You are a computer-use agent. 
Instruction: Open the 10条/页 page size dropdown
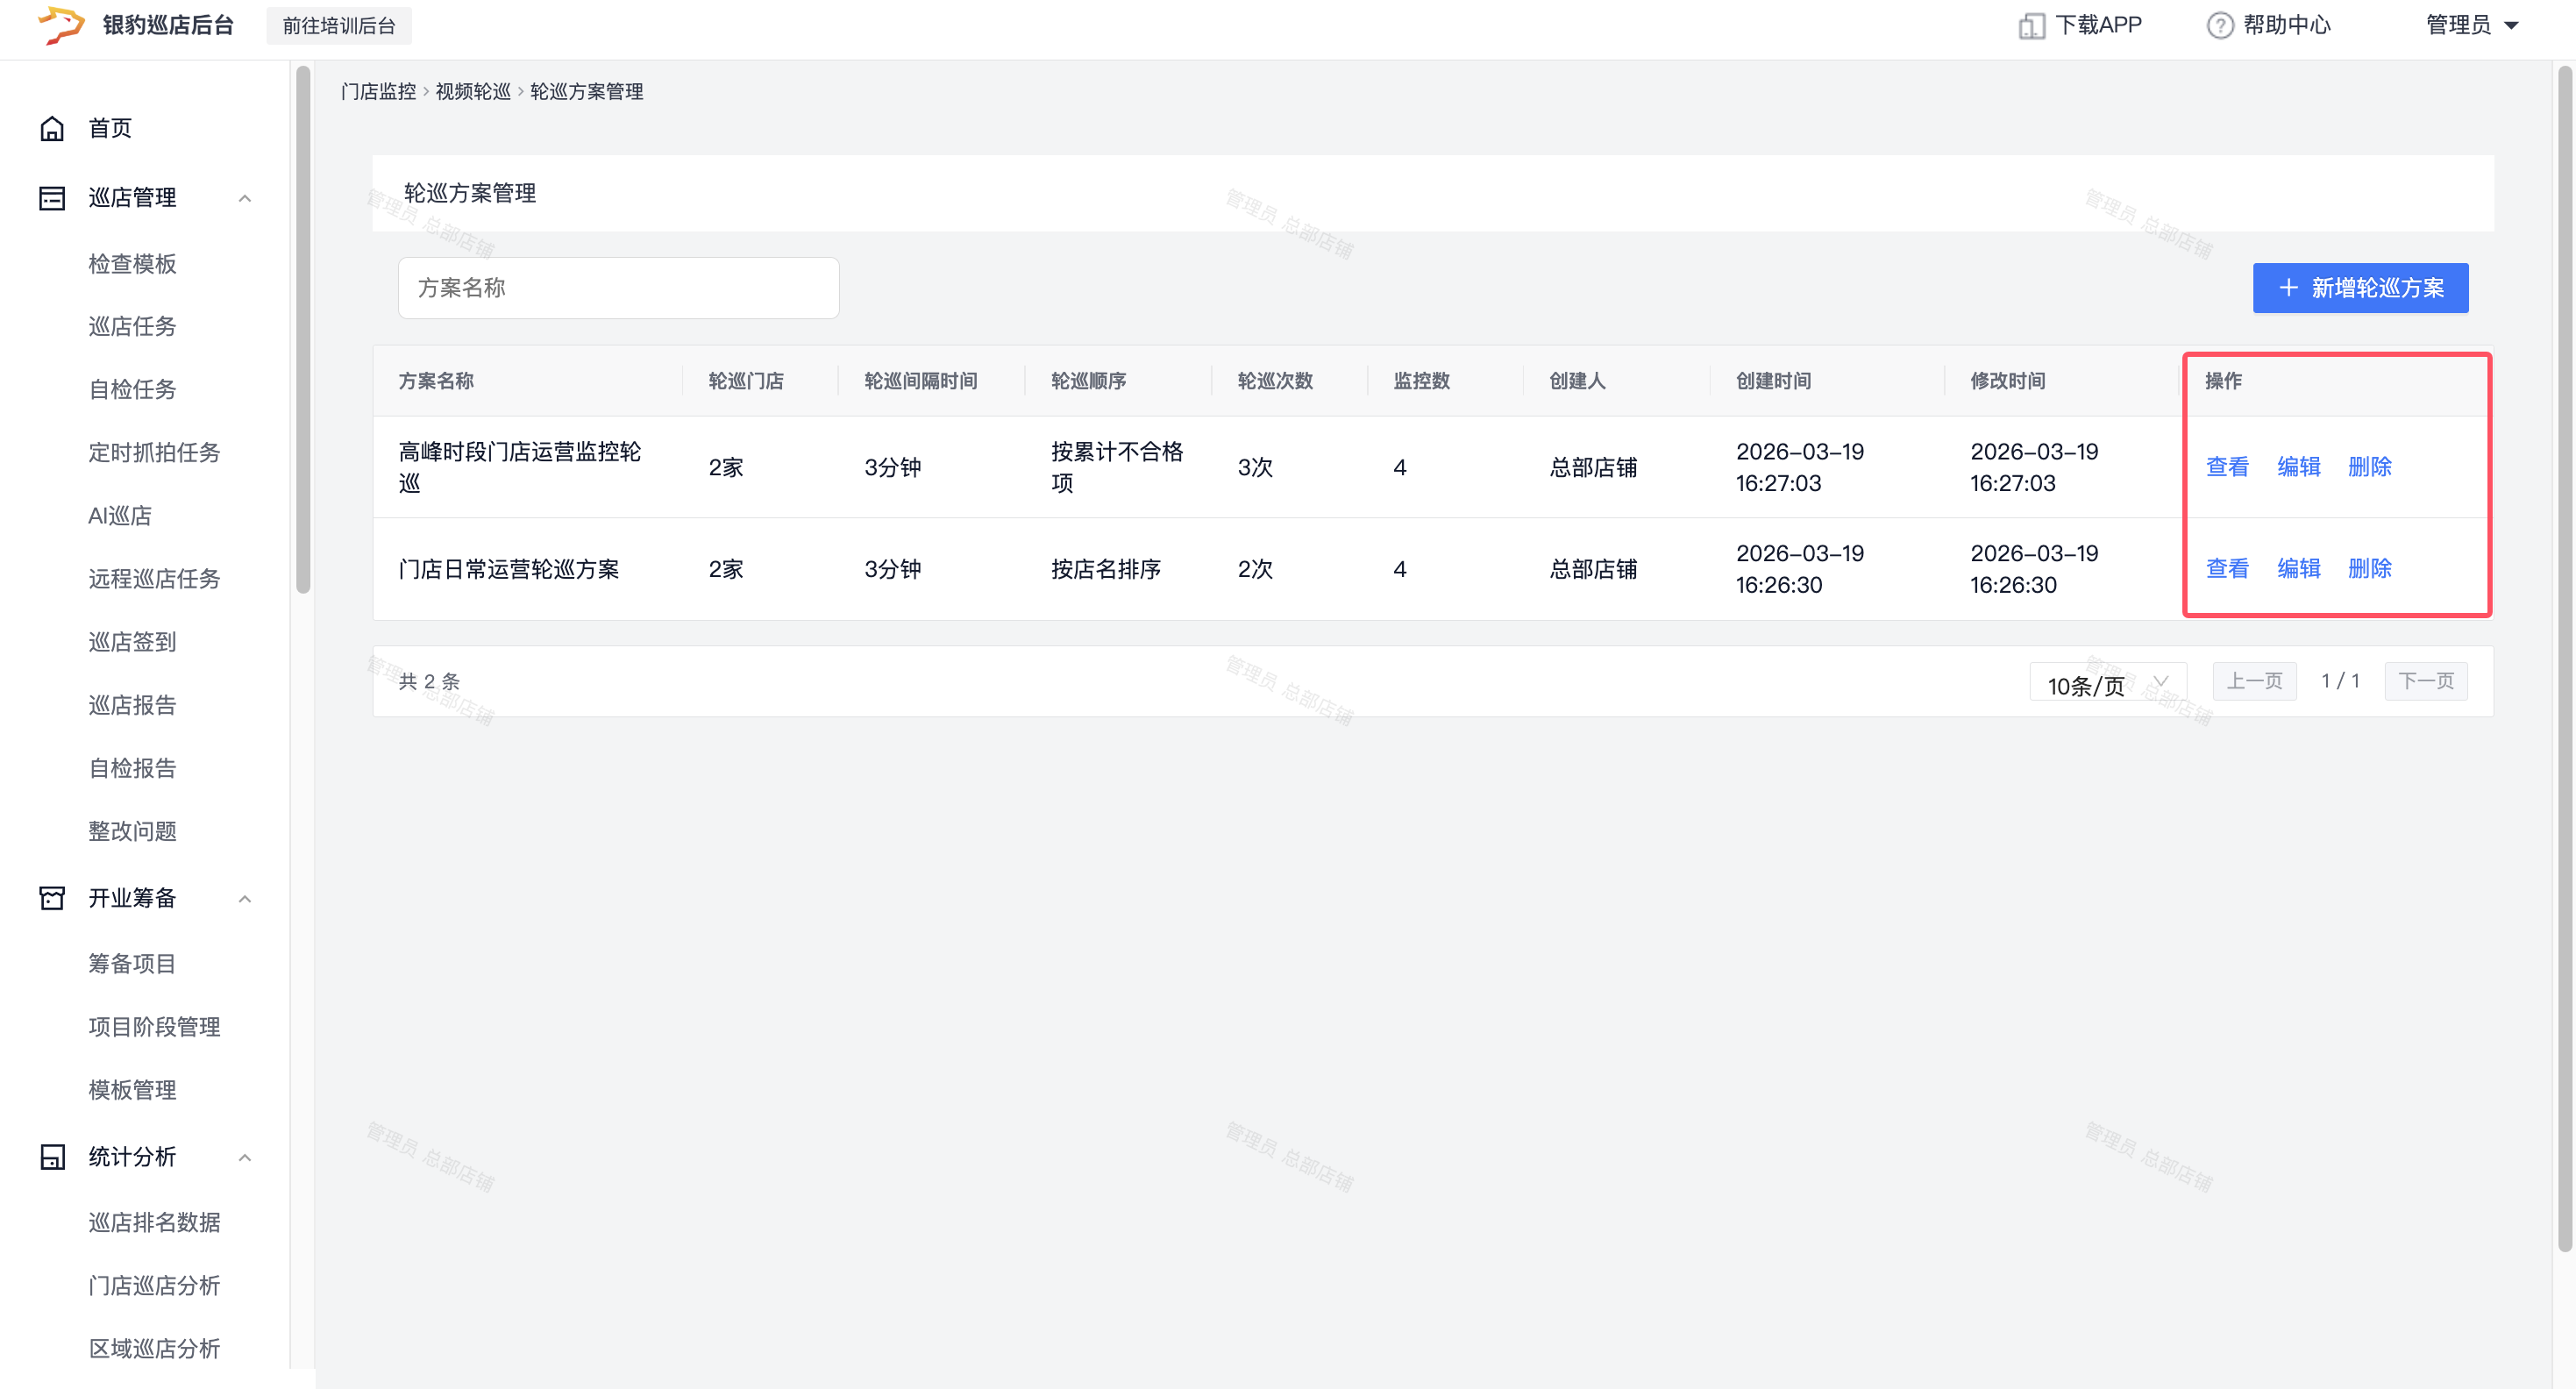[x=2107, y=683]
